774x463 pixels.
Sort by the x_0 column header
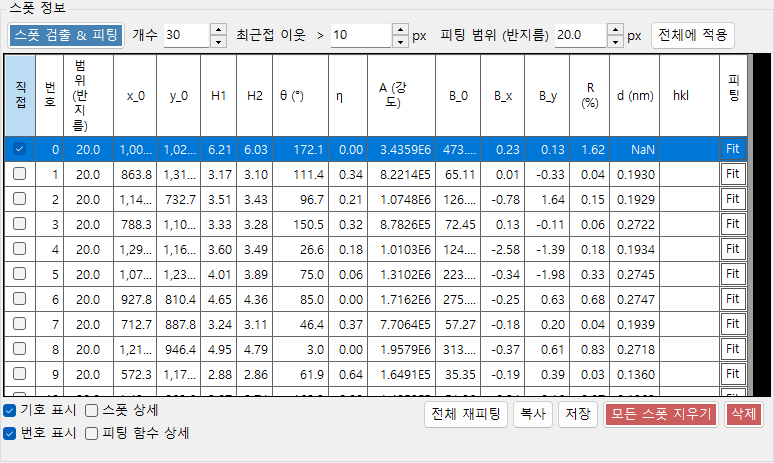135,95
